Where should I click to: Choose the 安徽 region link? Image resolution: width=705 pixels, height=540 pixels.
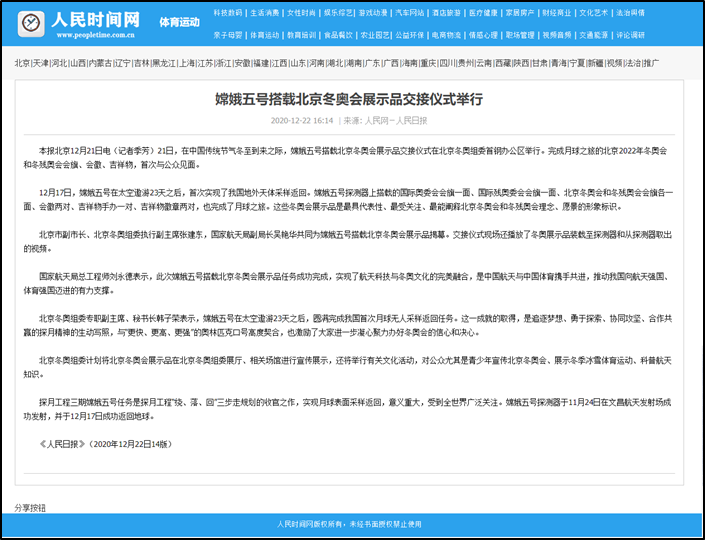coord(242,63)
